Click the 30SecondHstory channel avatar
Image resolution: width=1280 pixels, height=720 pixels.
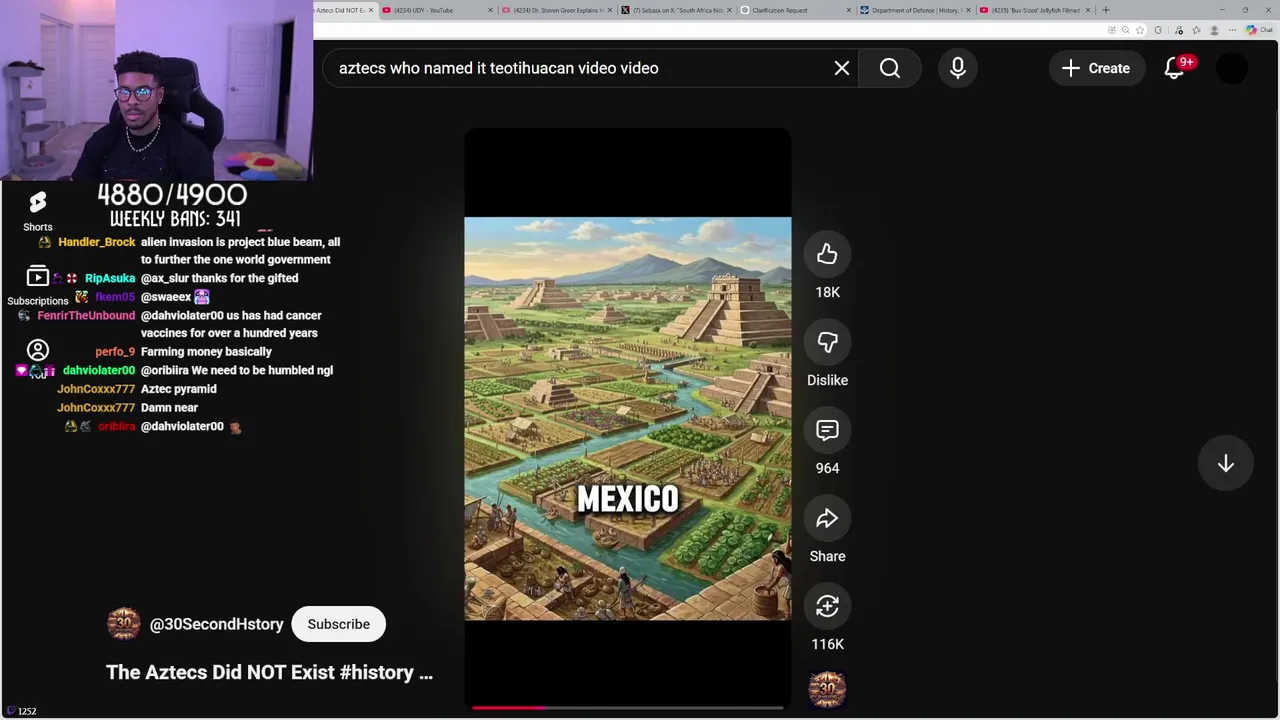(124, 623)
